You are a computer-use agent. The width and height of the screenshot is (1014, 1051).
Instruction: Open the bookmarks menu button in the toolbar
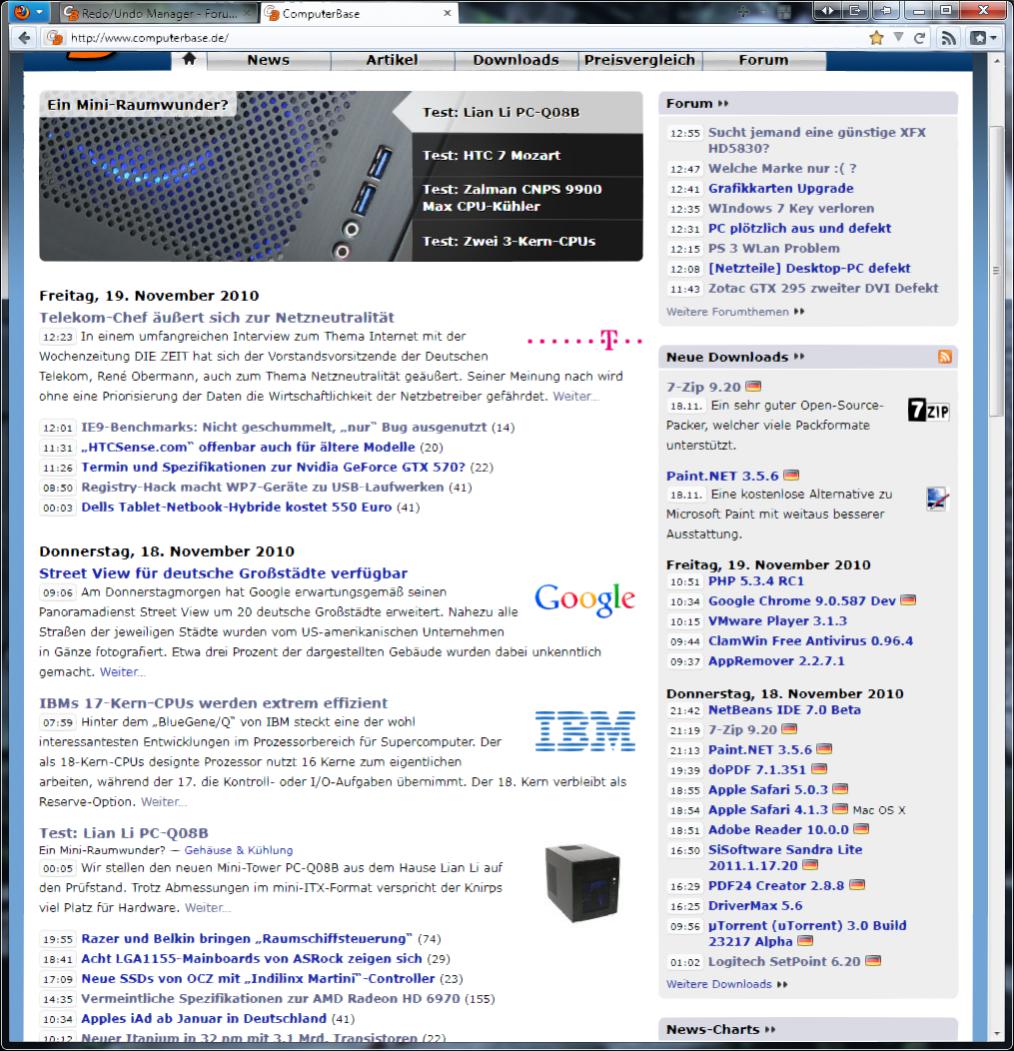point(984,38)
